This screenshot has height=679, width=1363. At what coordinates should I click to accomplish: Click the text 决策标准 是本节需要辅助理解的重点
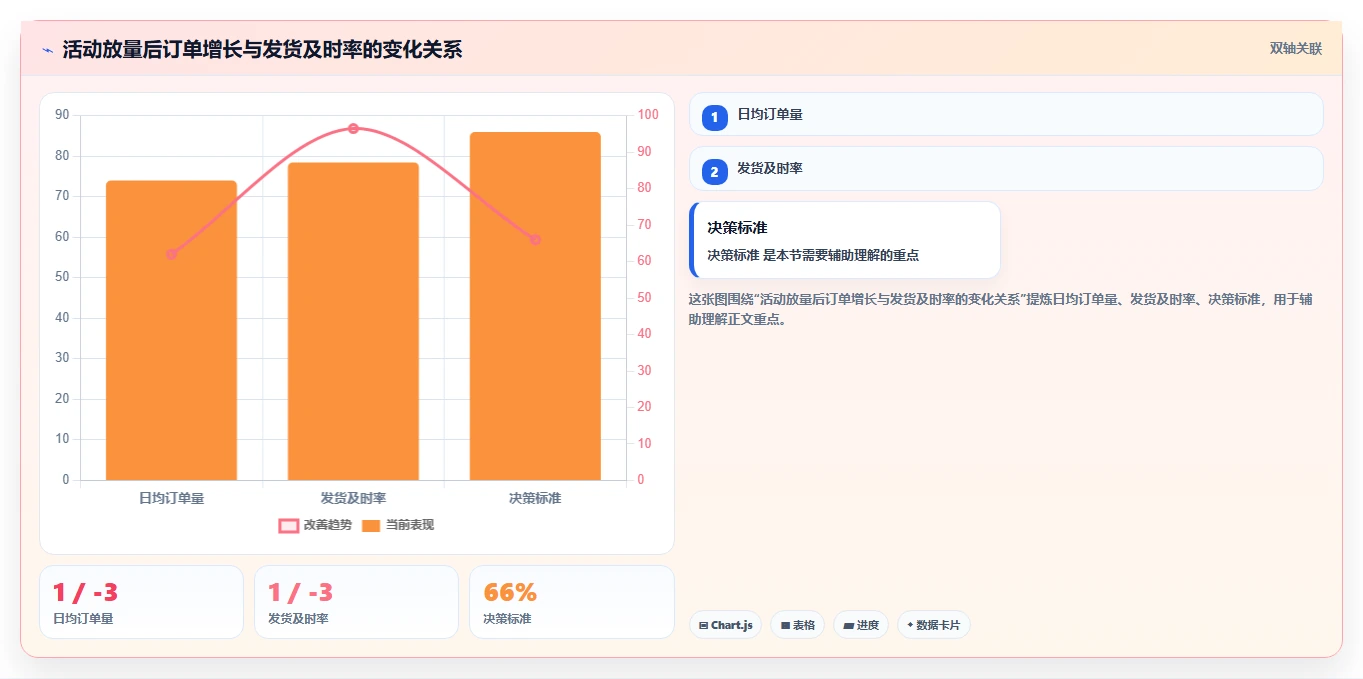[813, 255]
